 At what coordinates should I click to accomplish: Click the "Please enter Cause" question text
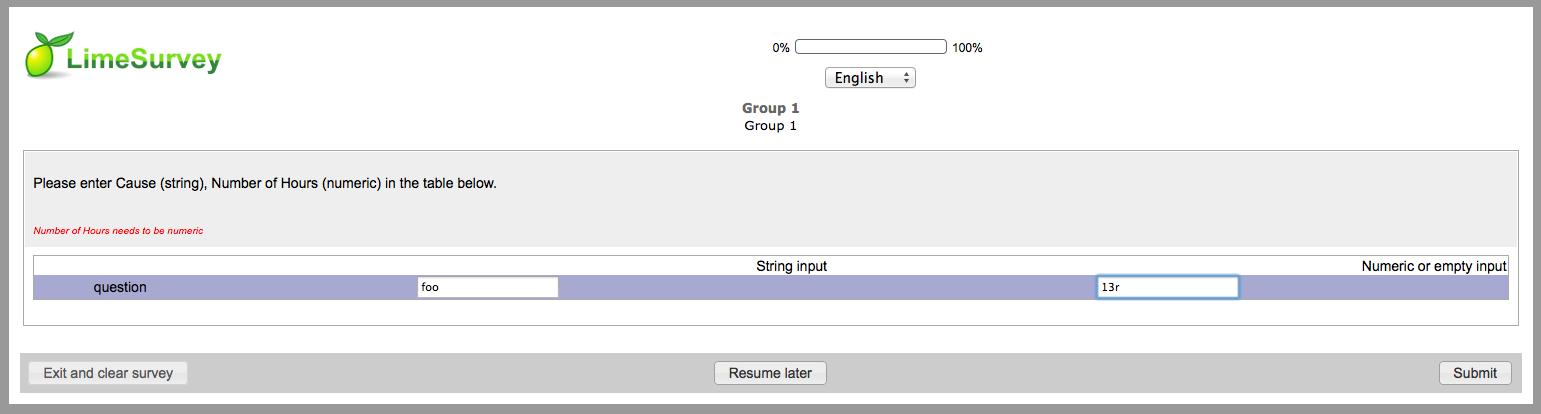265,184
